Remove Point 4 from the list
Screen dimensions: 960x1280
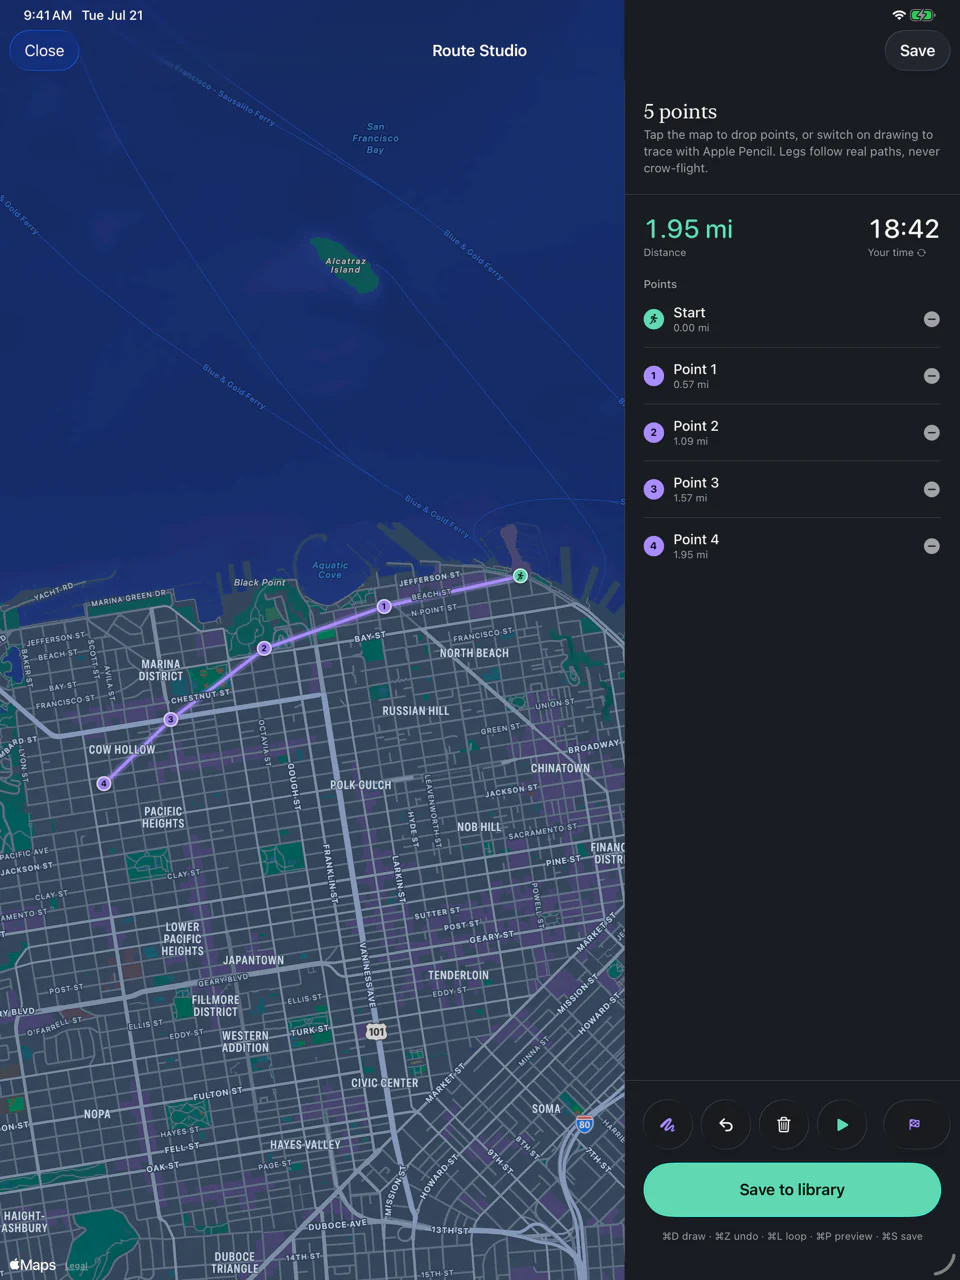(x=931, y=546)
